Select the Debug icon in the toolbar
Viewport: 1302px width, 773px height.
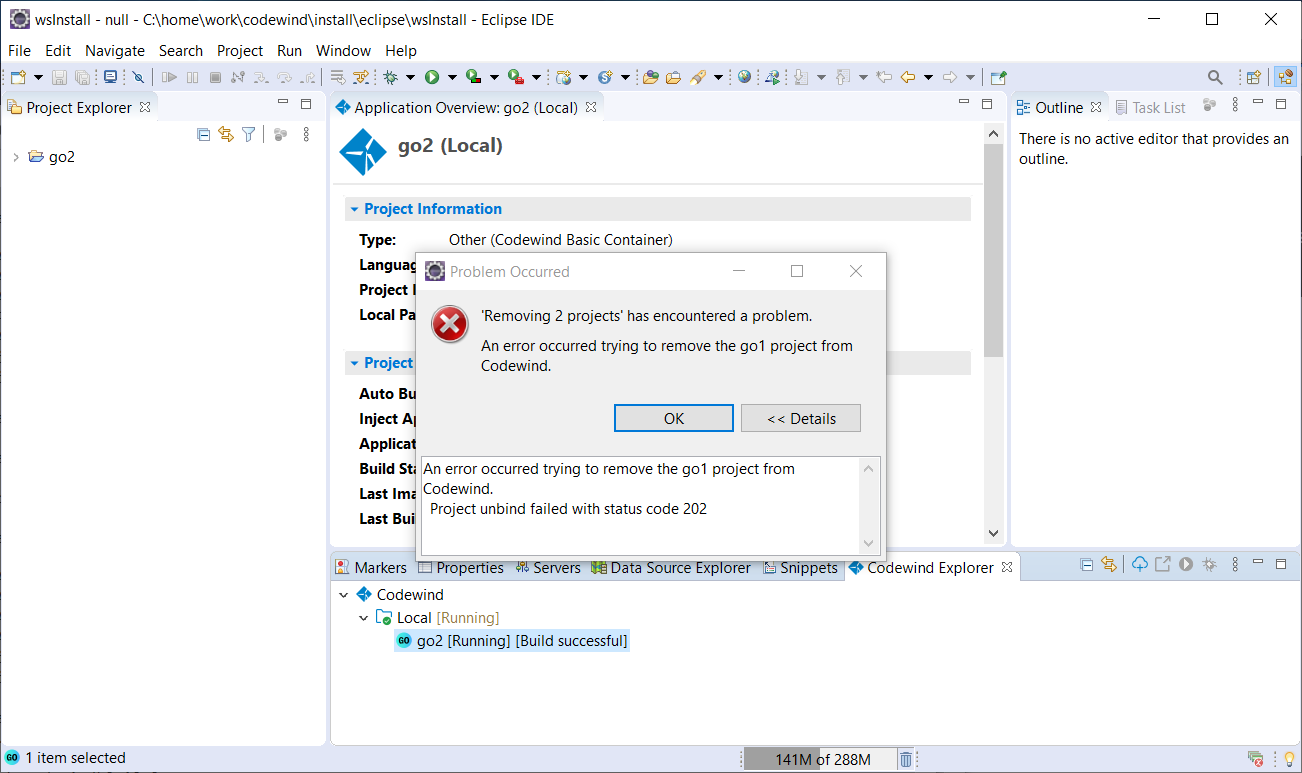pyautogui.click(x=388, y=76)
